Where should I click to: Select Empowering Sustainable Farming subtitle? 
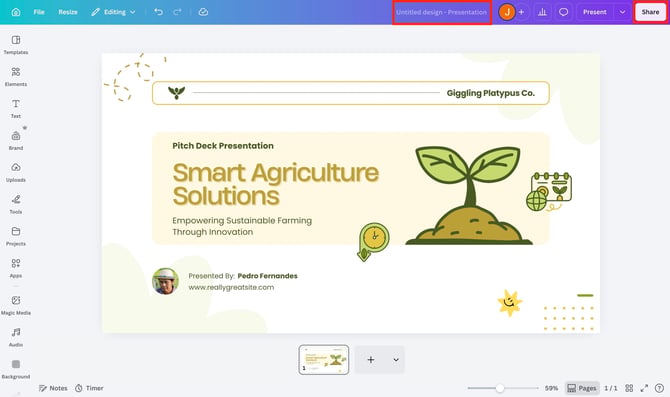(242, 226)
